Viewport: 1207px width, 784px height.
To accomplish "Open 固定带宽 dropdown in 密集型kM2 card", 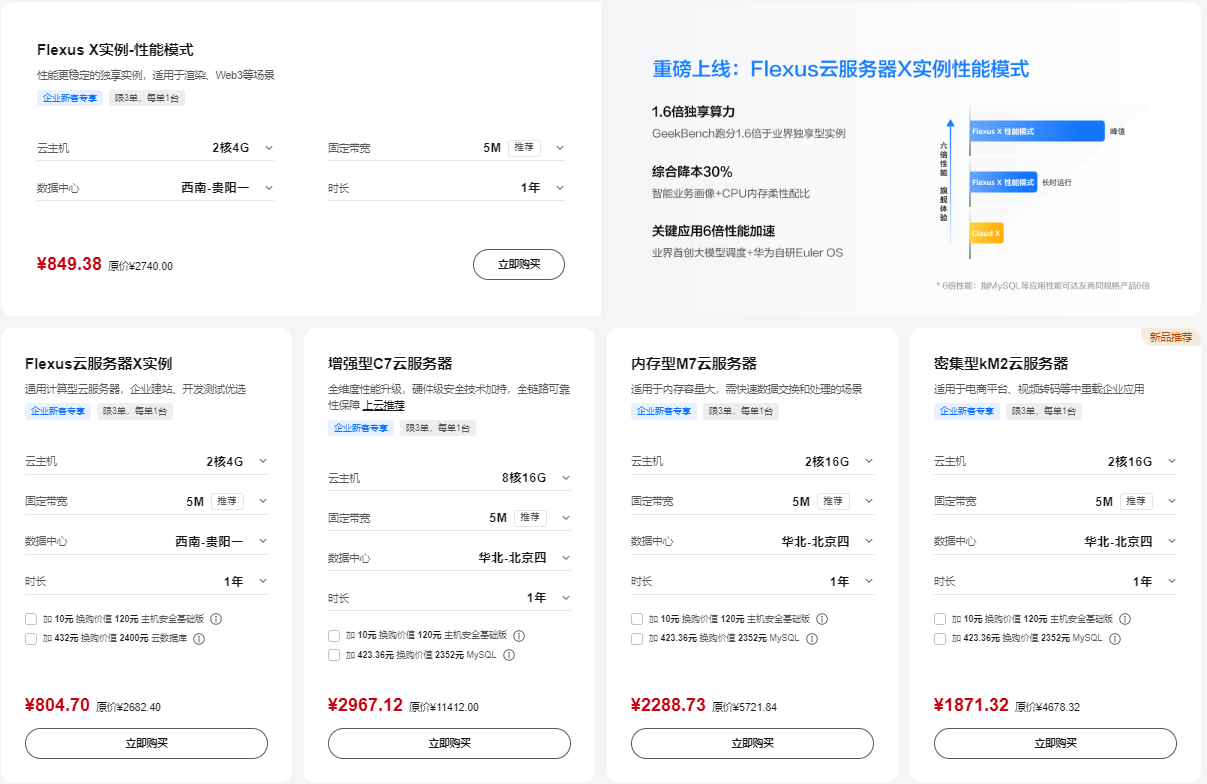I will pos(1055,502).
